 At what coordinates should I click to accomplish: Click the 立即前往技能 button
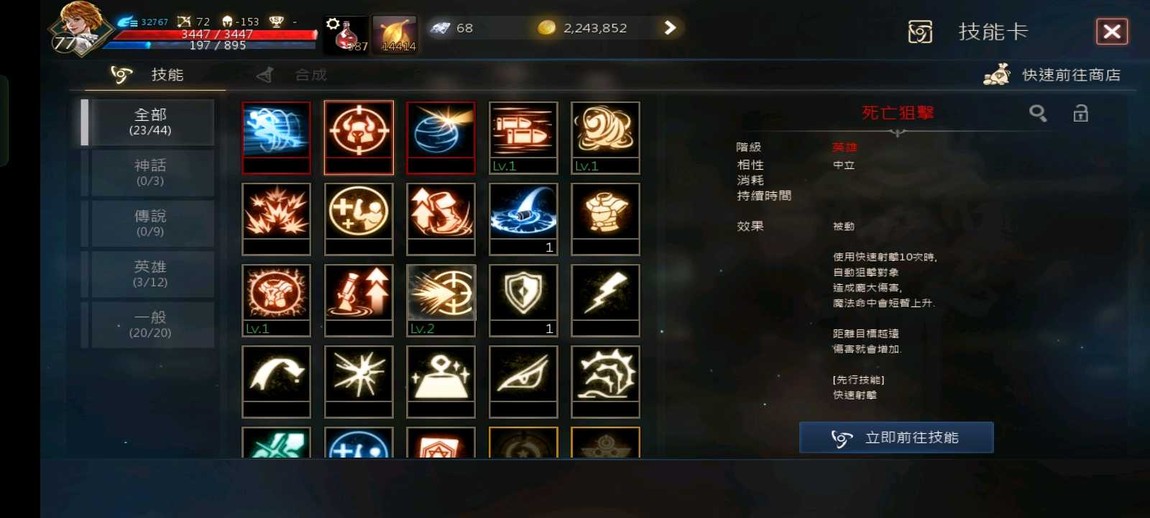896,437
